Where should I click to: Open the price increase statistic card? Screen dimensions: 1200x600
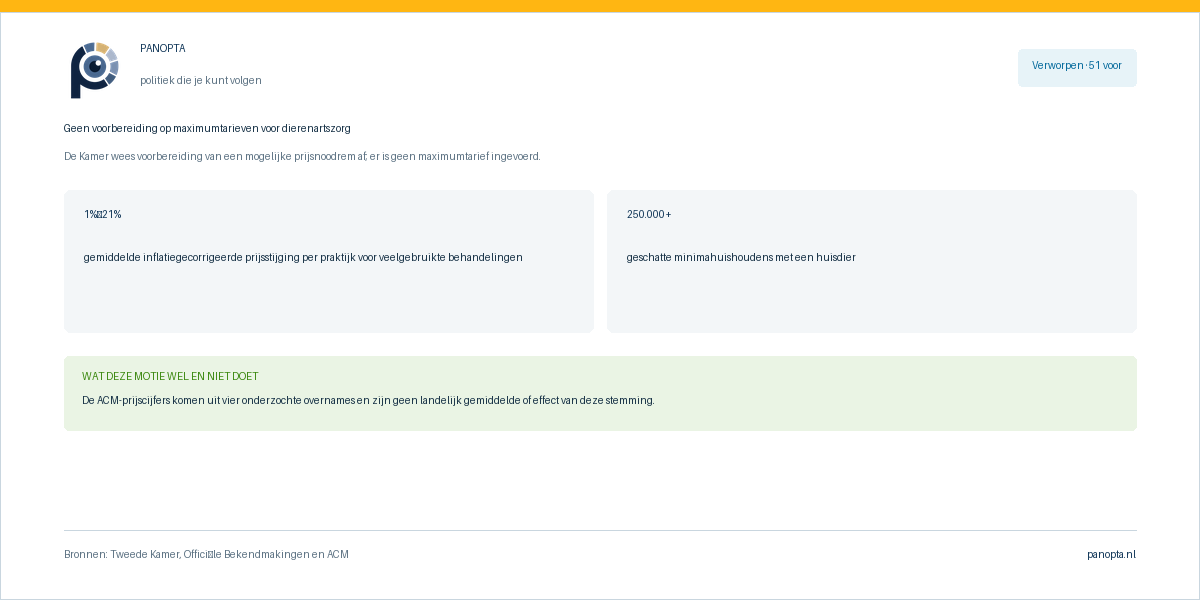click(x=329, y=261)
